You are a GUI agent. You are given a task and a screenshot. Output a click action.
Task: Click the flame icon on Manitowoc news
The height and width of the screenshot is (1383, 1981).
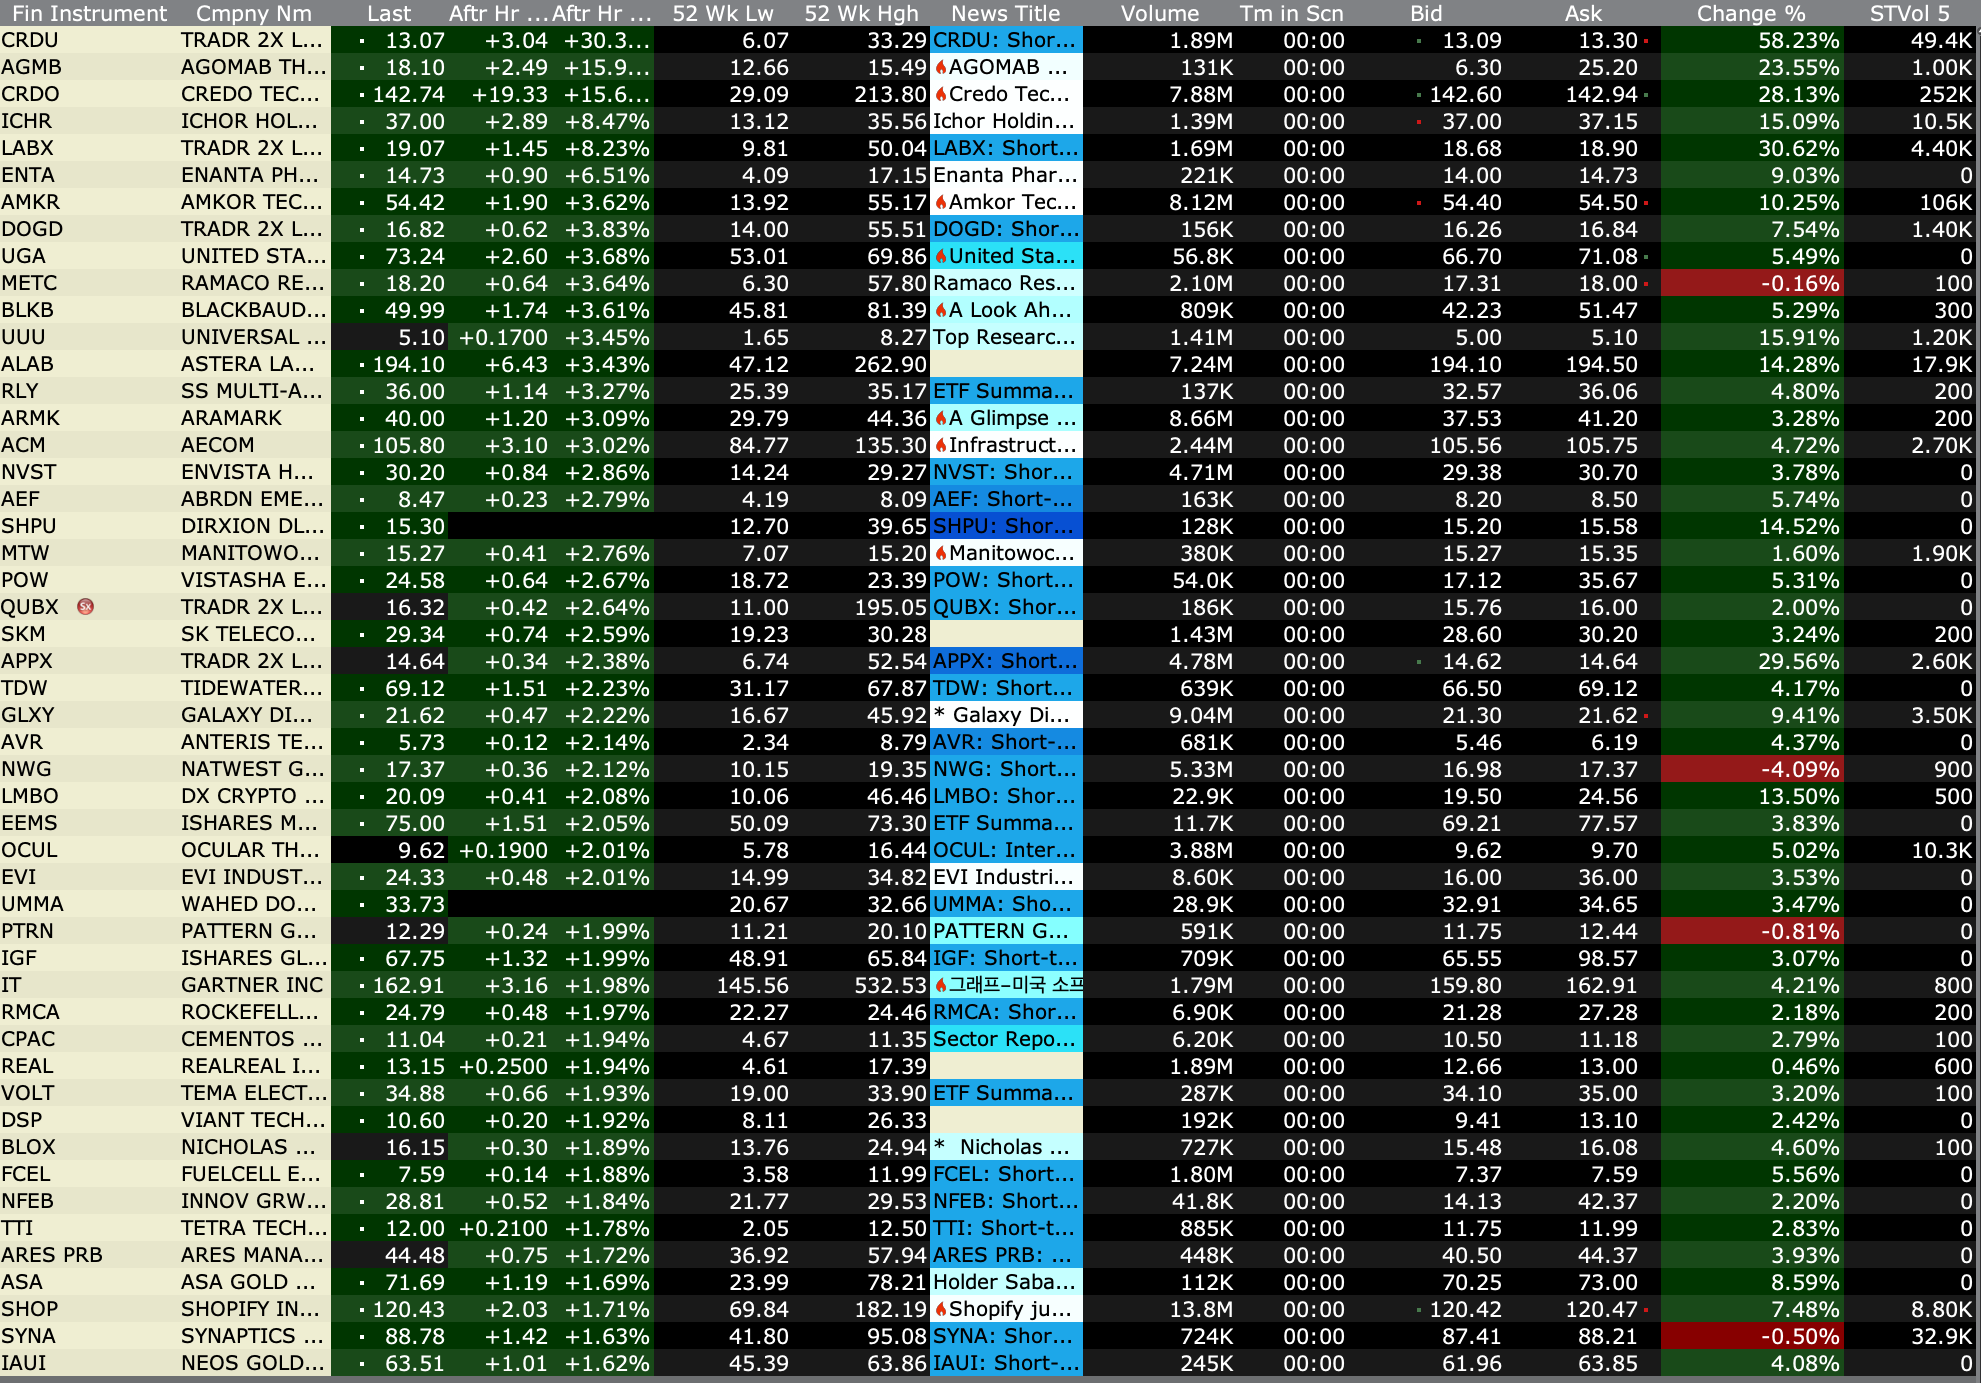pyautogui.click(x=940, y=554)
